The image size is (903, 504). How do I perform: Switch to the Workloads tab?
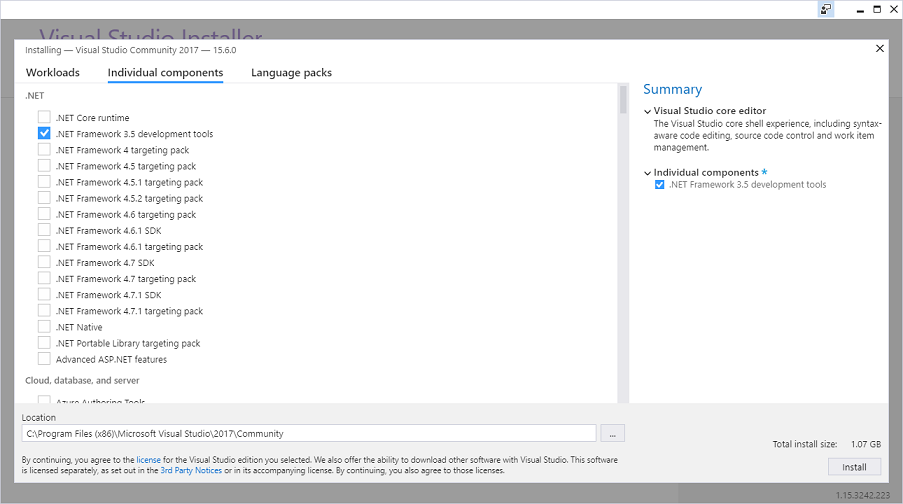click(x=52, y=73)
